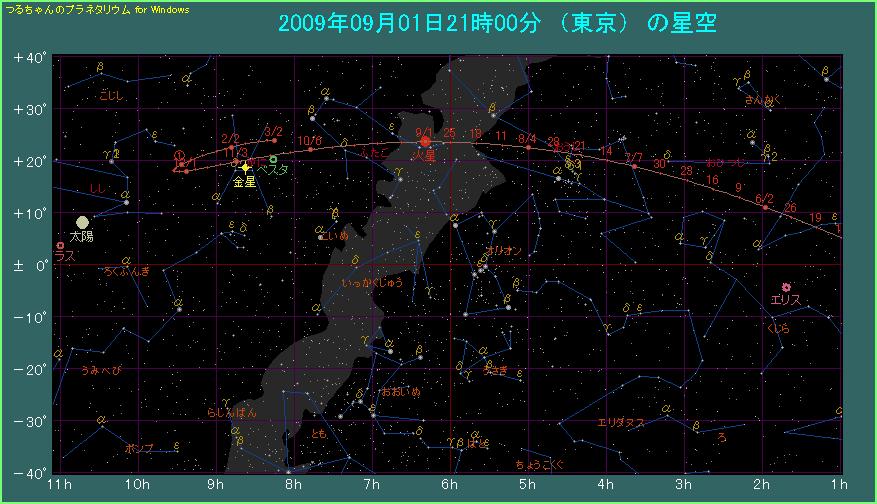The height and width of the screenshot is (504, 877).
Task: Click the Sun (太陽) disc icon
Action: coord(82,222)
